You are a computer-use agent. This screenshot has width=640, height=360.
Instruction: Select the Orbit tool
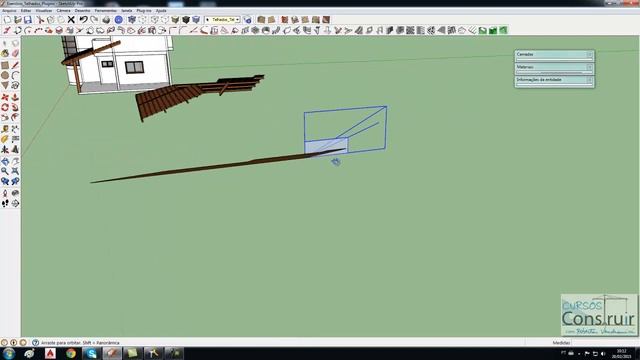pos(5,161)
